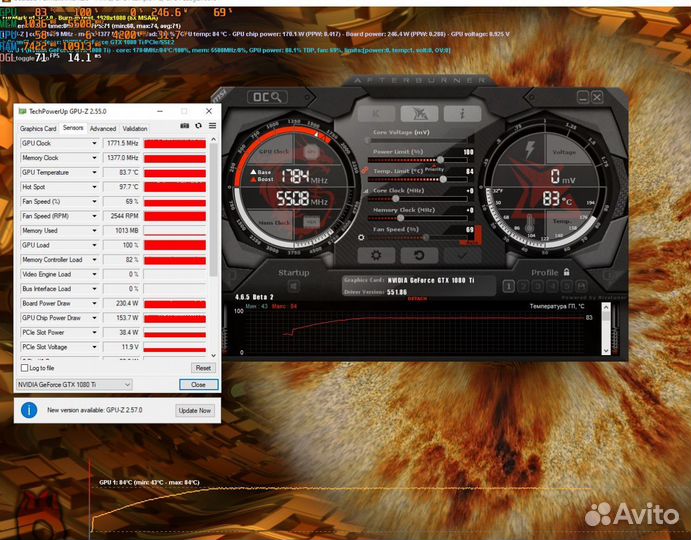Enable the Log to file checkbox

click(x=25, y=368)
